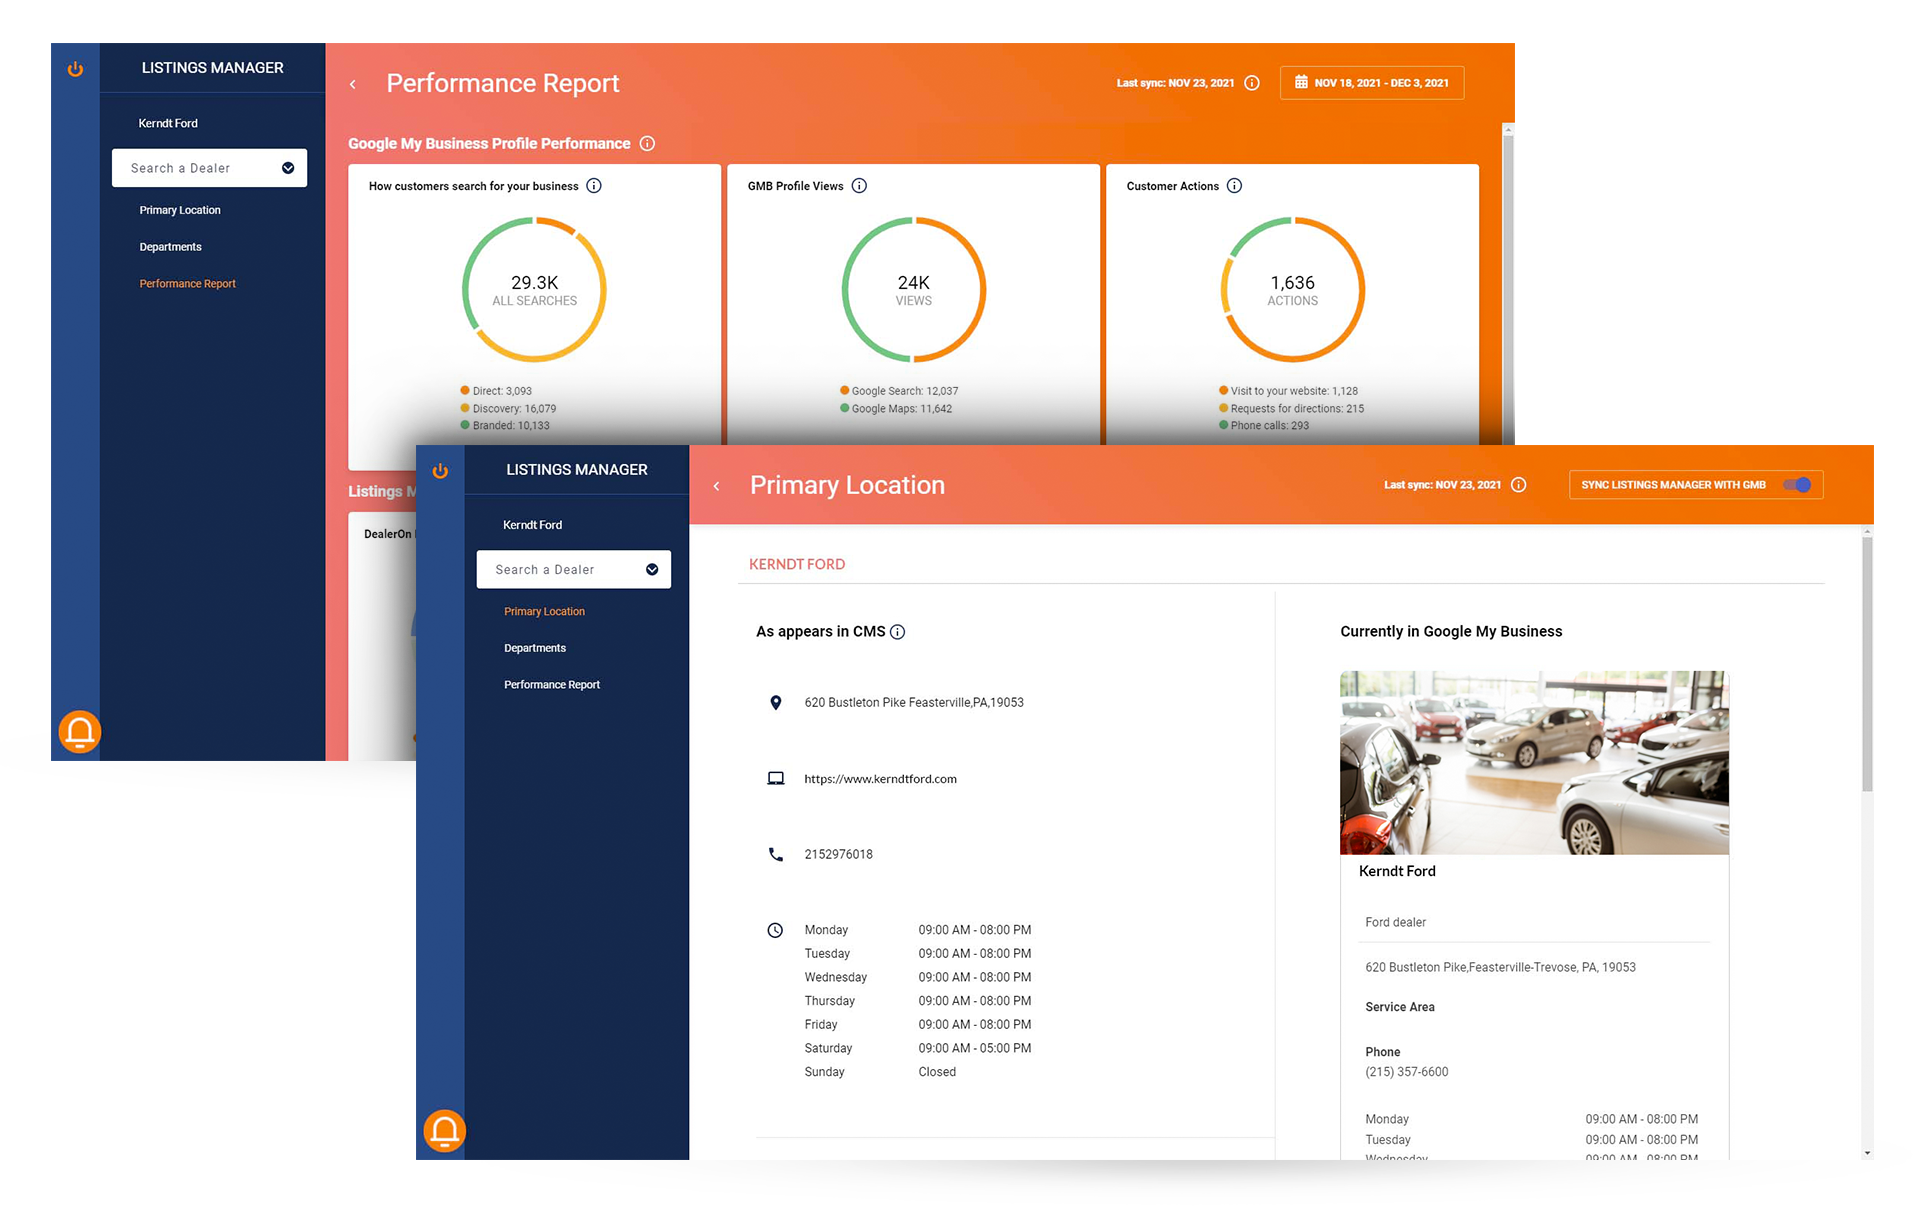Image resolution: width=1920 pixels, height=1218 pixels.
Task: Open Performance Report in front window sidebar
Action: point(552,685)
